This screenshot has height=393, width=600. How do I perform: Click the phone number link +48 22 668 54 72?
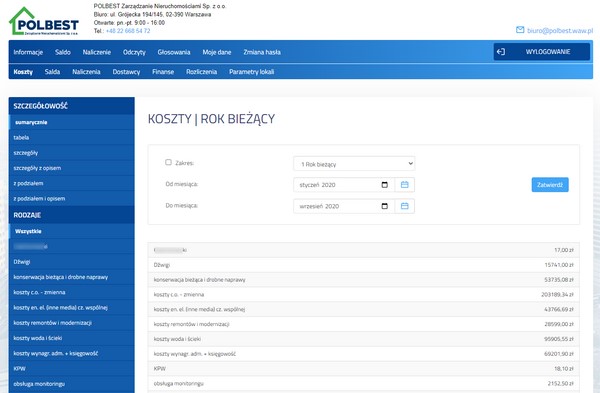128,31
